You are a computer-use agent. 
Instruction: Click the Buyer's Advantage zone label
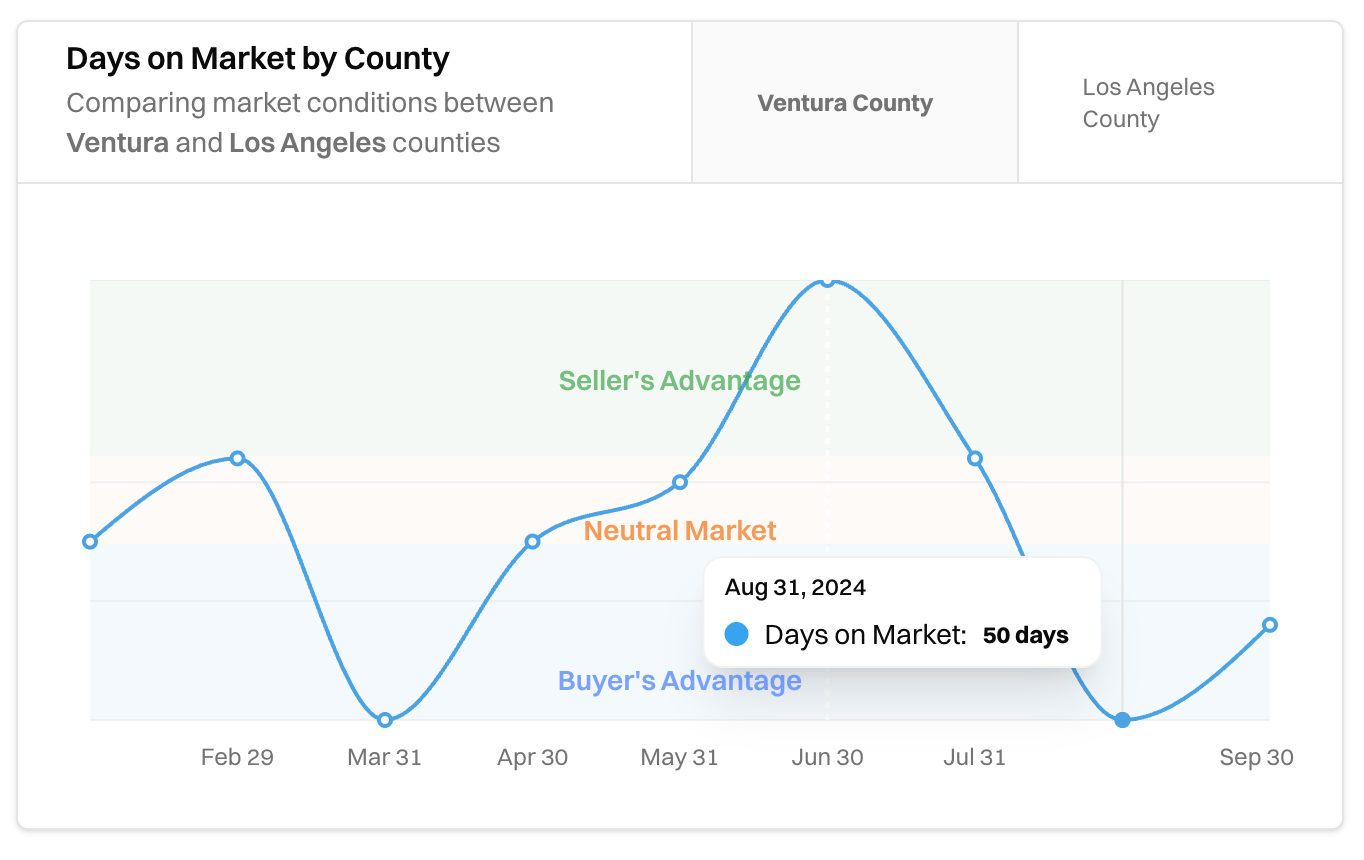pyautogui.click(x=679, y=680)
